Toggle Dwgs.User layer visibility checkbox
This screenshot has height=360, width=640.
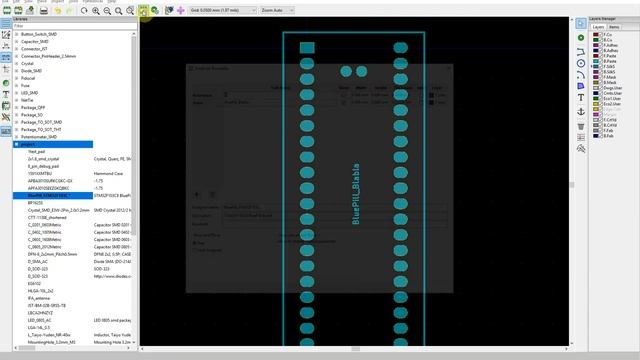pos(600,88)
